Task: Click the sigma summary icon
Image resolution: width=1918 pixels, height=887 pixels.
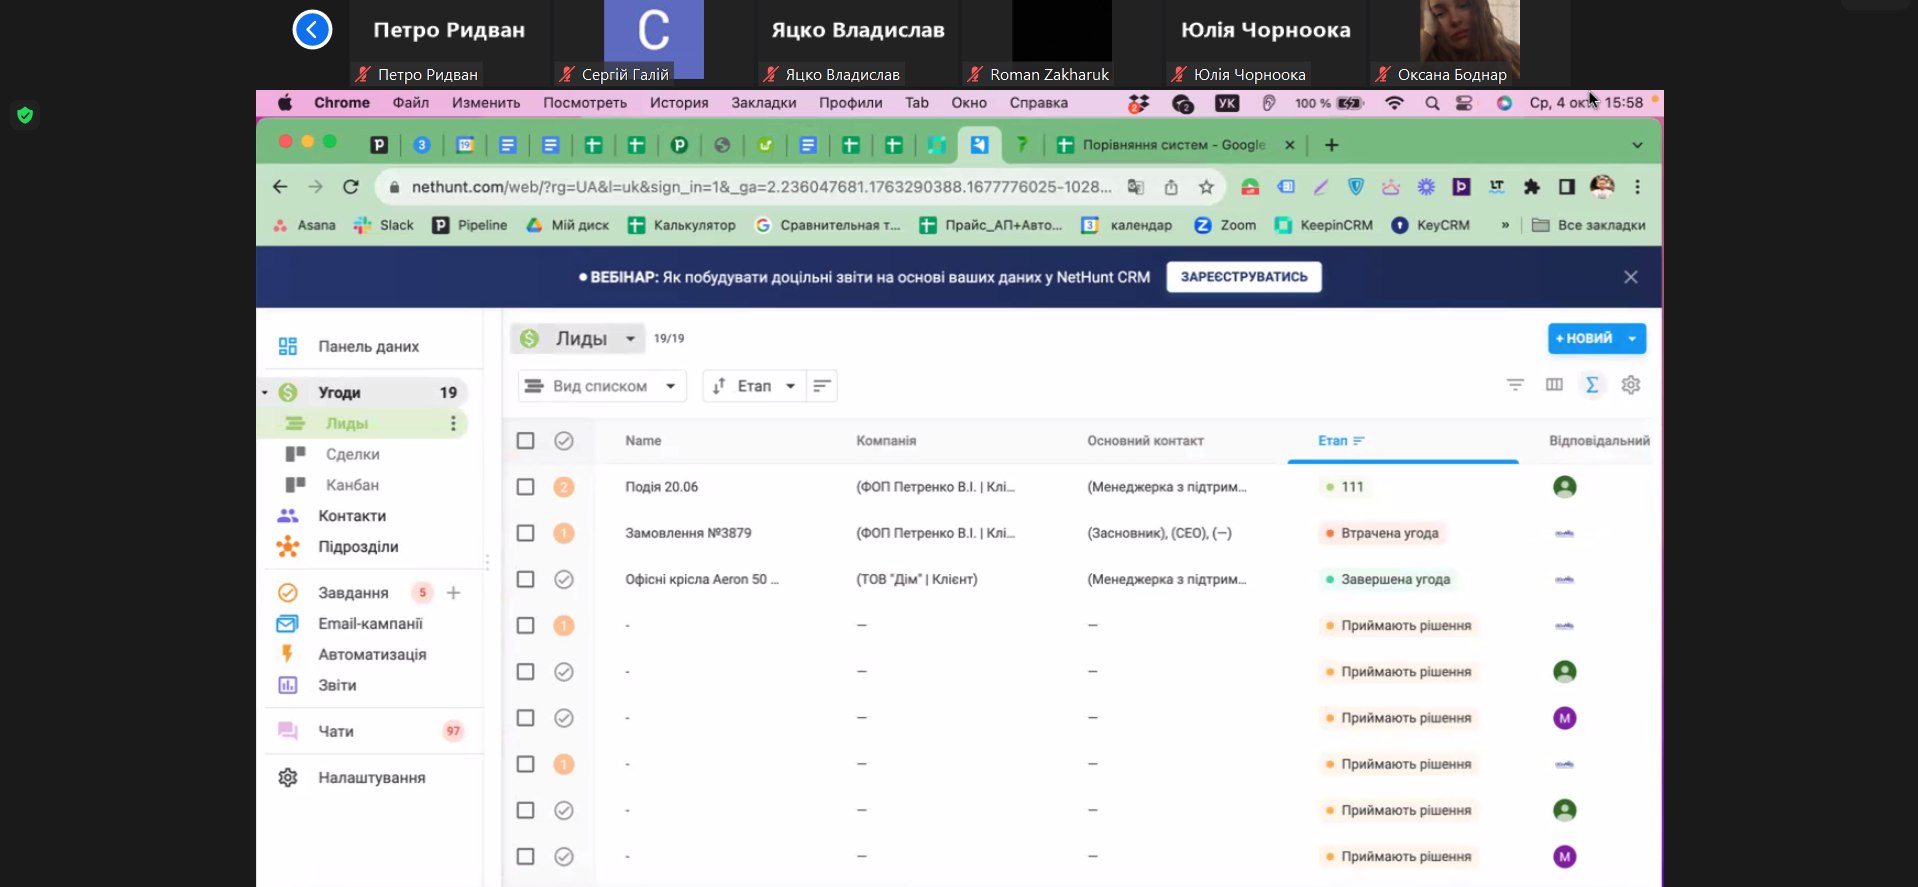Action: pyautogui.click(x=1592, y=385)
